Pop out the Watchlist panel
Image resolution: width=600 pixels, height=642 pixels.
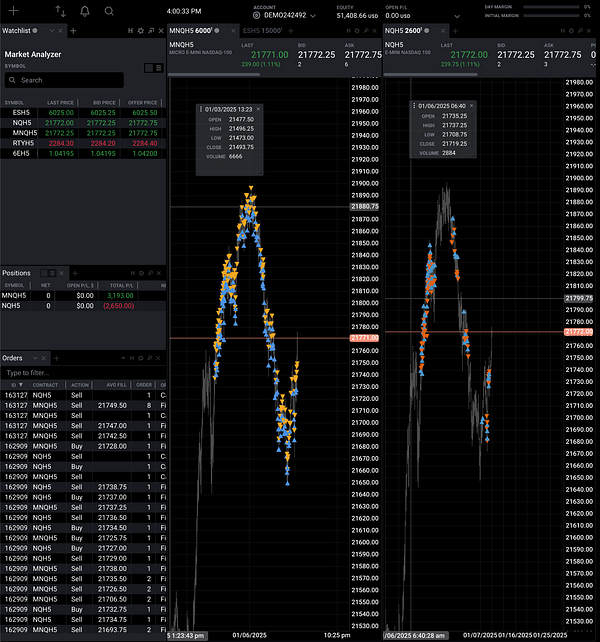[151, 31]
